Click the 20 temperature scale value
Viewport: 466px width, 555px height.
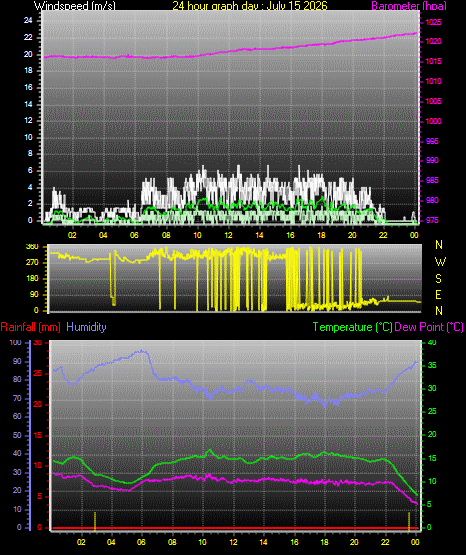point(432,435)
